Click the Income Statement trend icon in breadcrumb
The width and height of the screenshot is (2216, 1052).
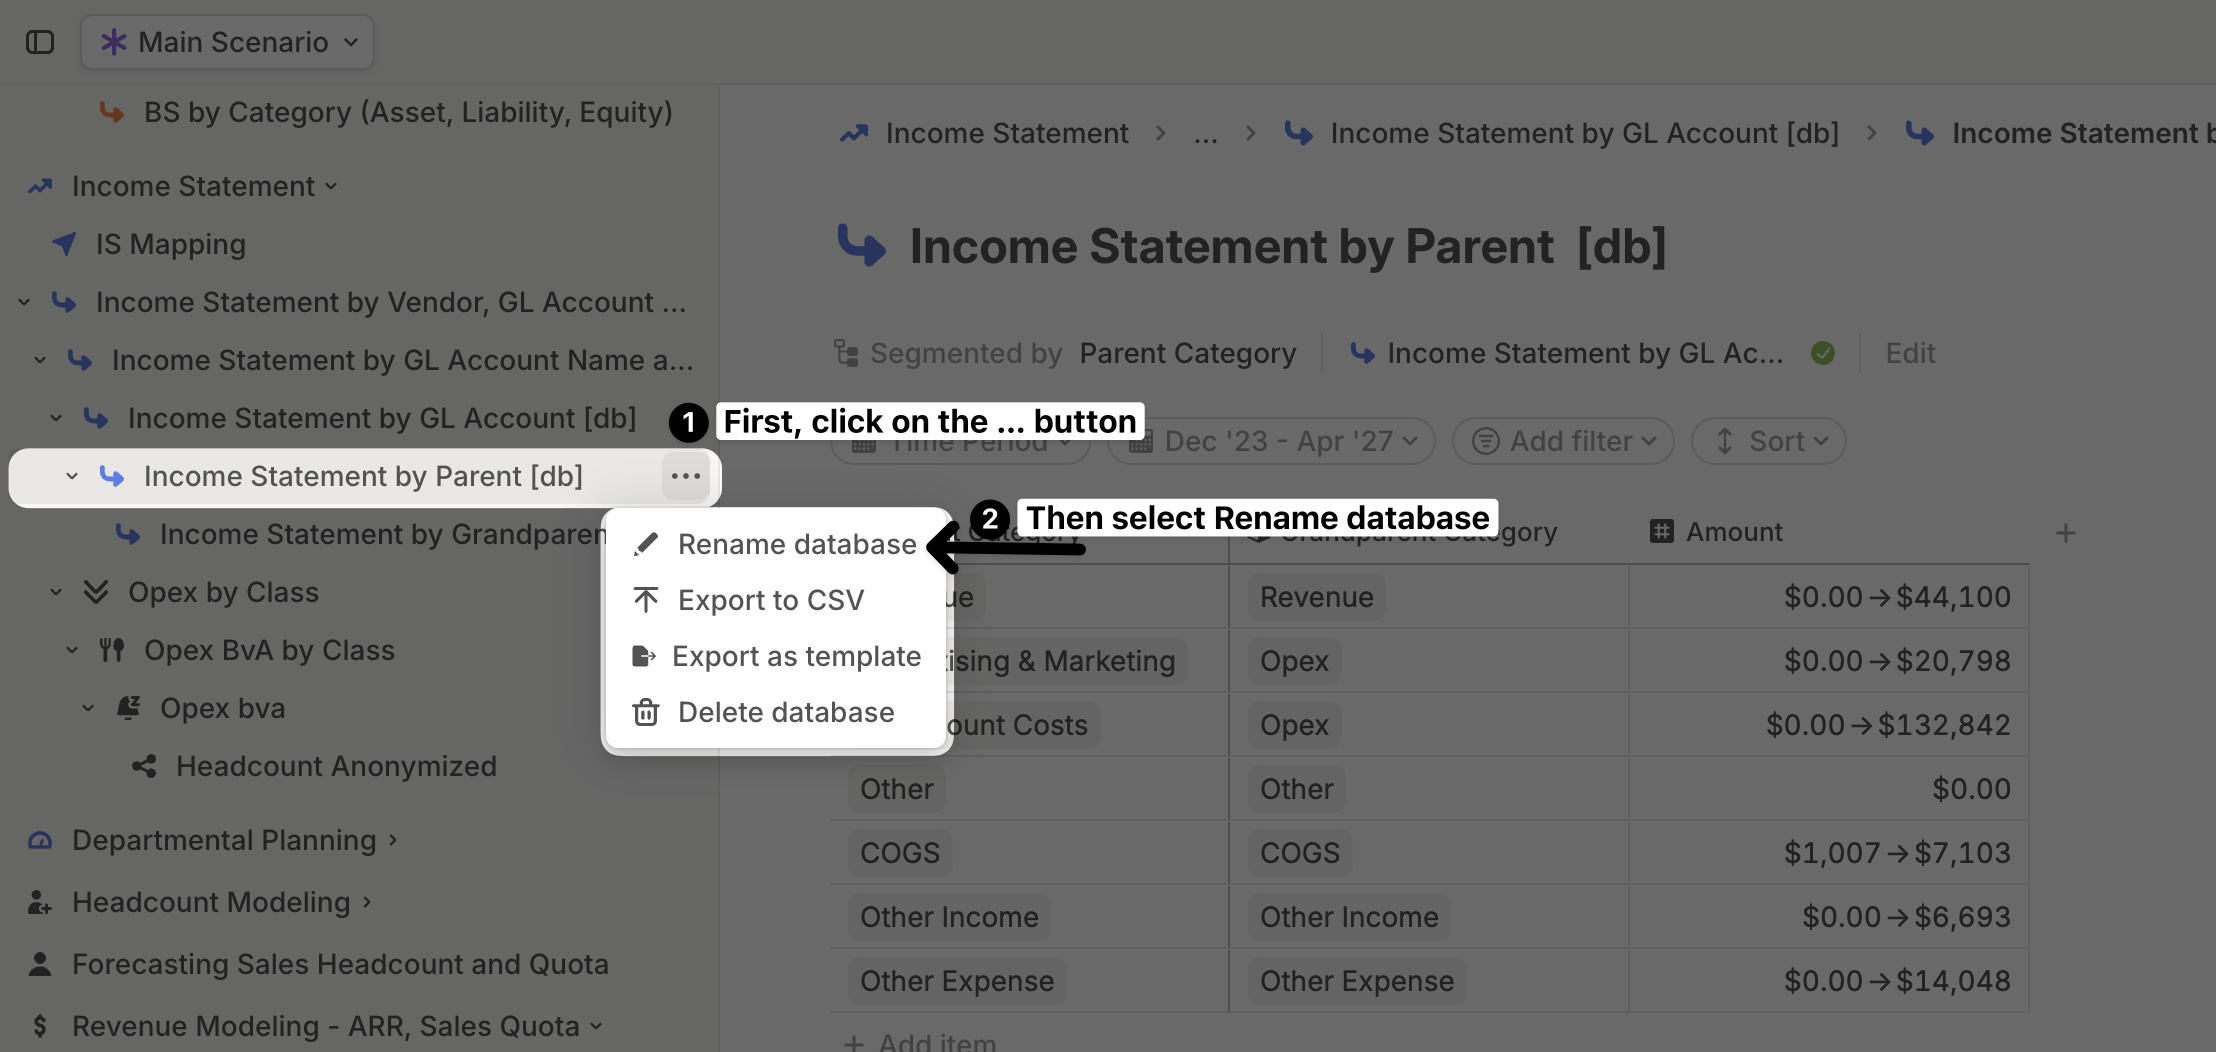(x=854, y=133)
